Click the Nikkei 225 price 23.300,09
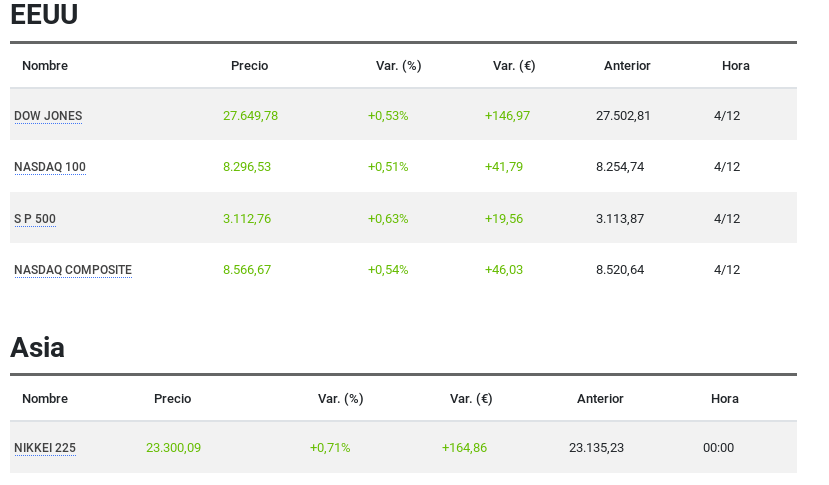Image resolution: width=829 pixels, height=485 pixels. coord(173,448)
